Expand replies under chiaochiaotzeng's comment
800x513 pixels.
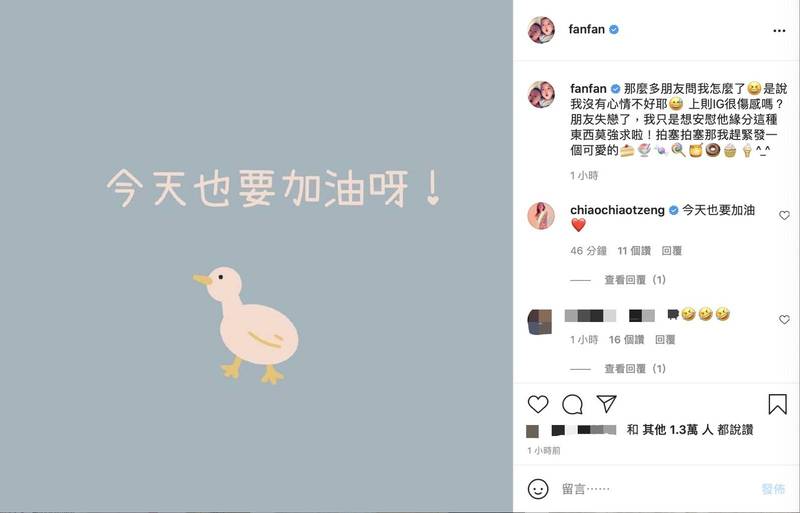635,280
